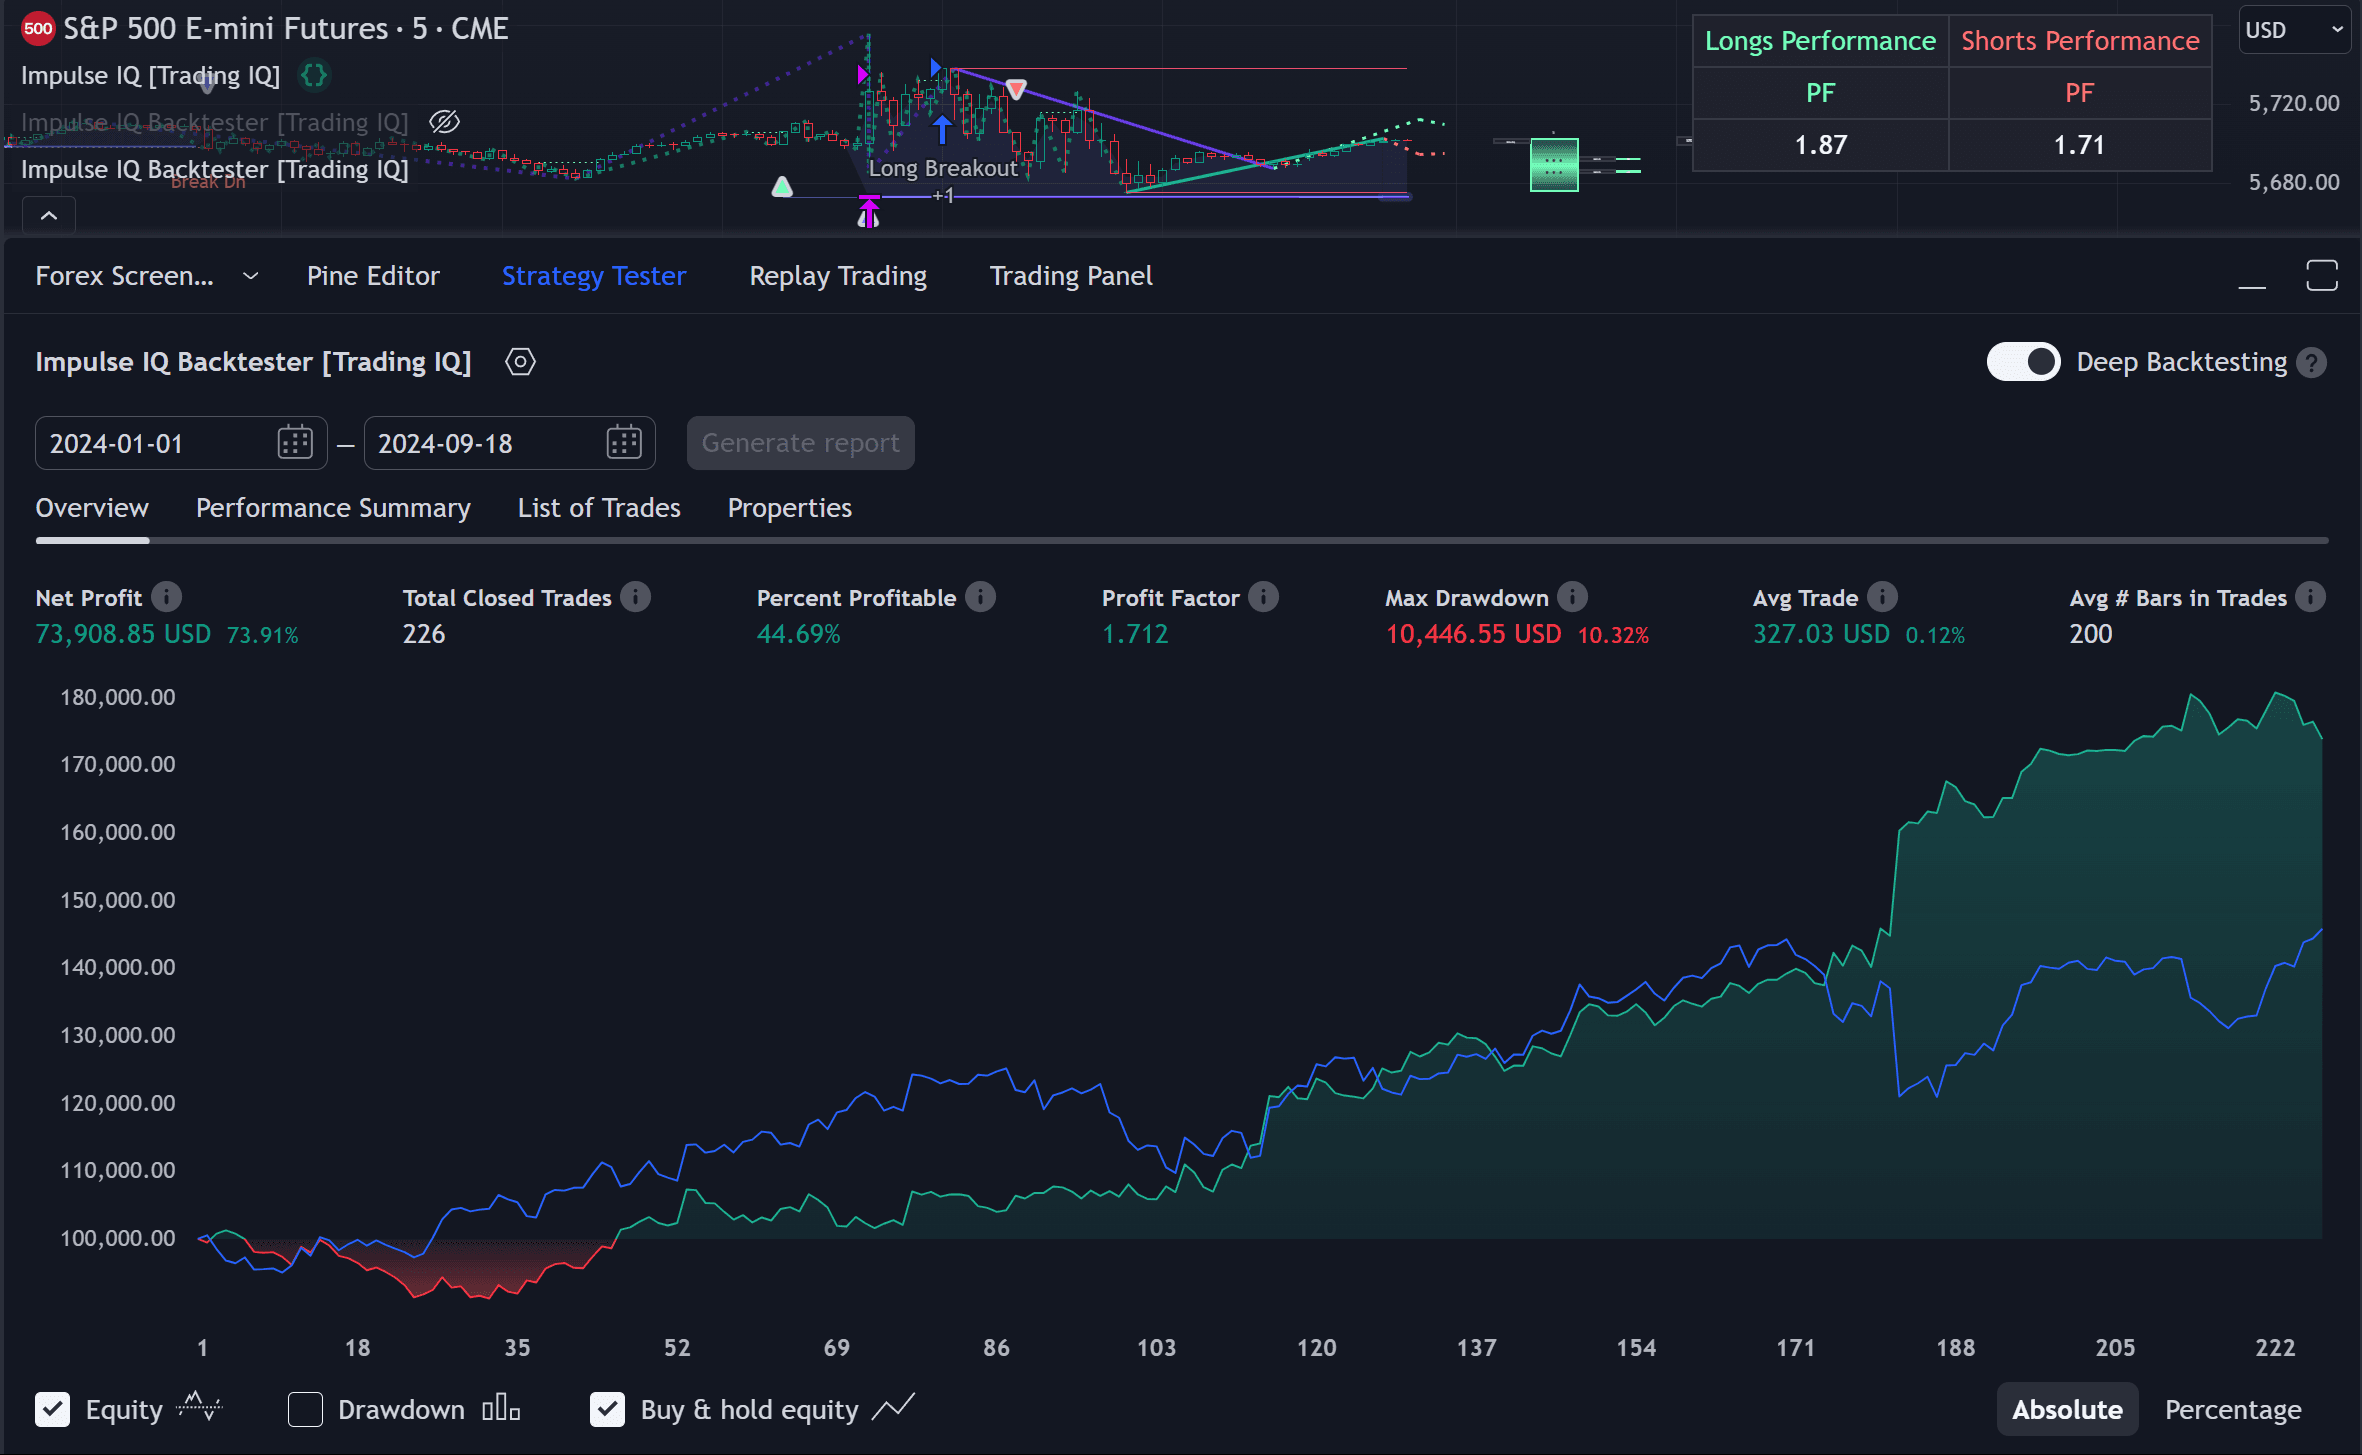Click the red 500 symbol logo
Viewport: 2362px width, 1455px height.
click(38, 29)
